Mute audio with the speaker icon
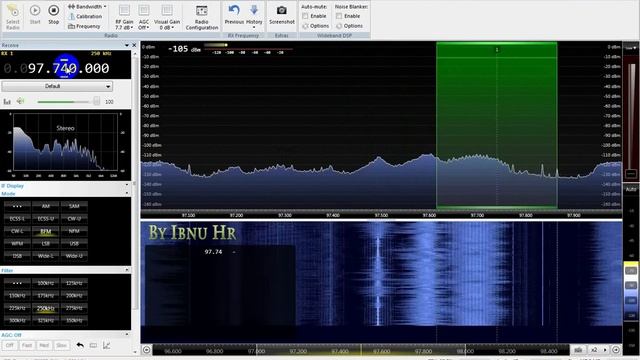The image size is (640, 360). pyautogui.click(x=20, y=101)
